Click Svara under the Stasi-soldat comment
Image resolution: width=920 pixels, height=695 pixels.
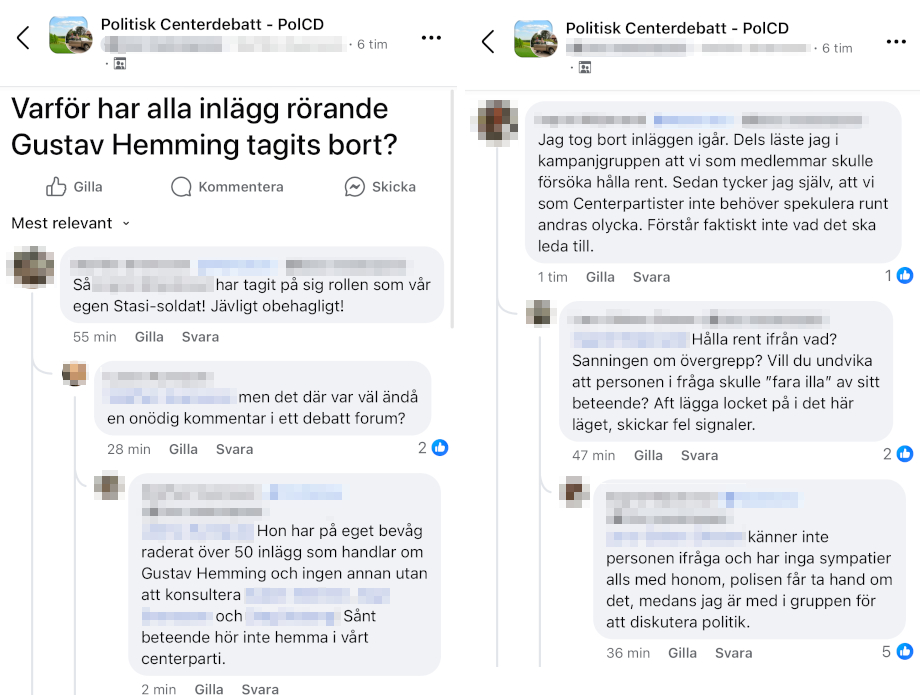tap(200, 337)
